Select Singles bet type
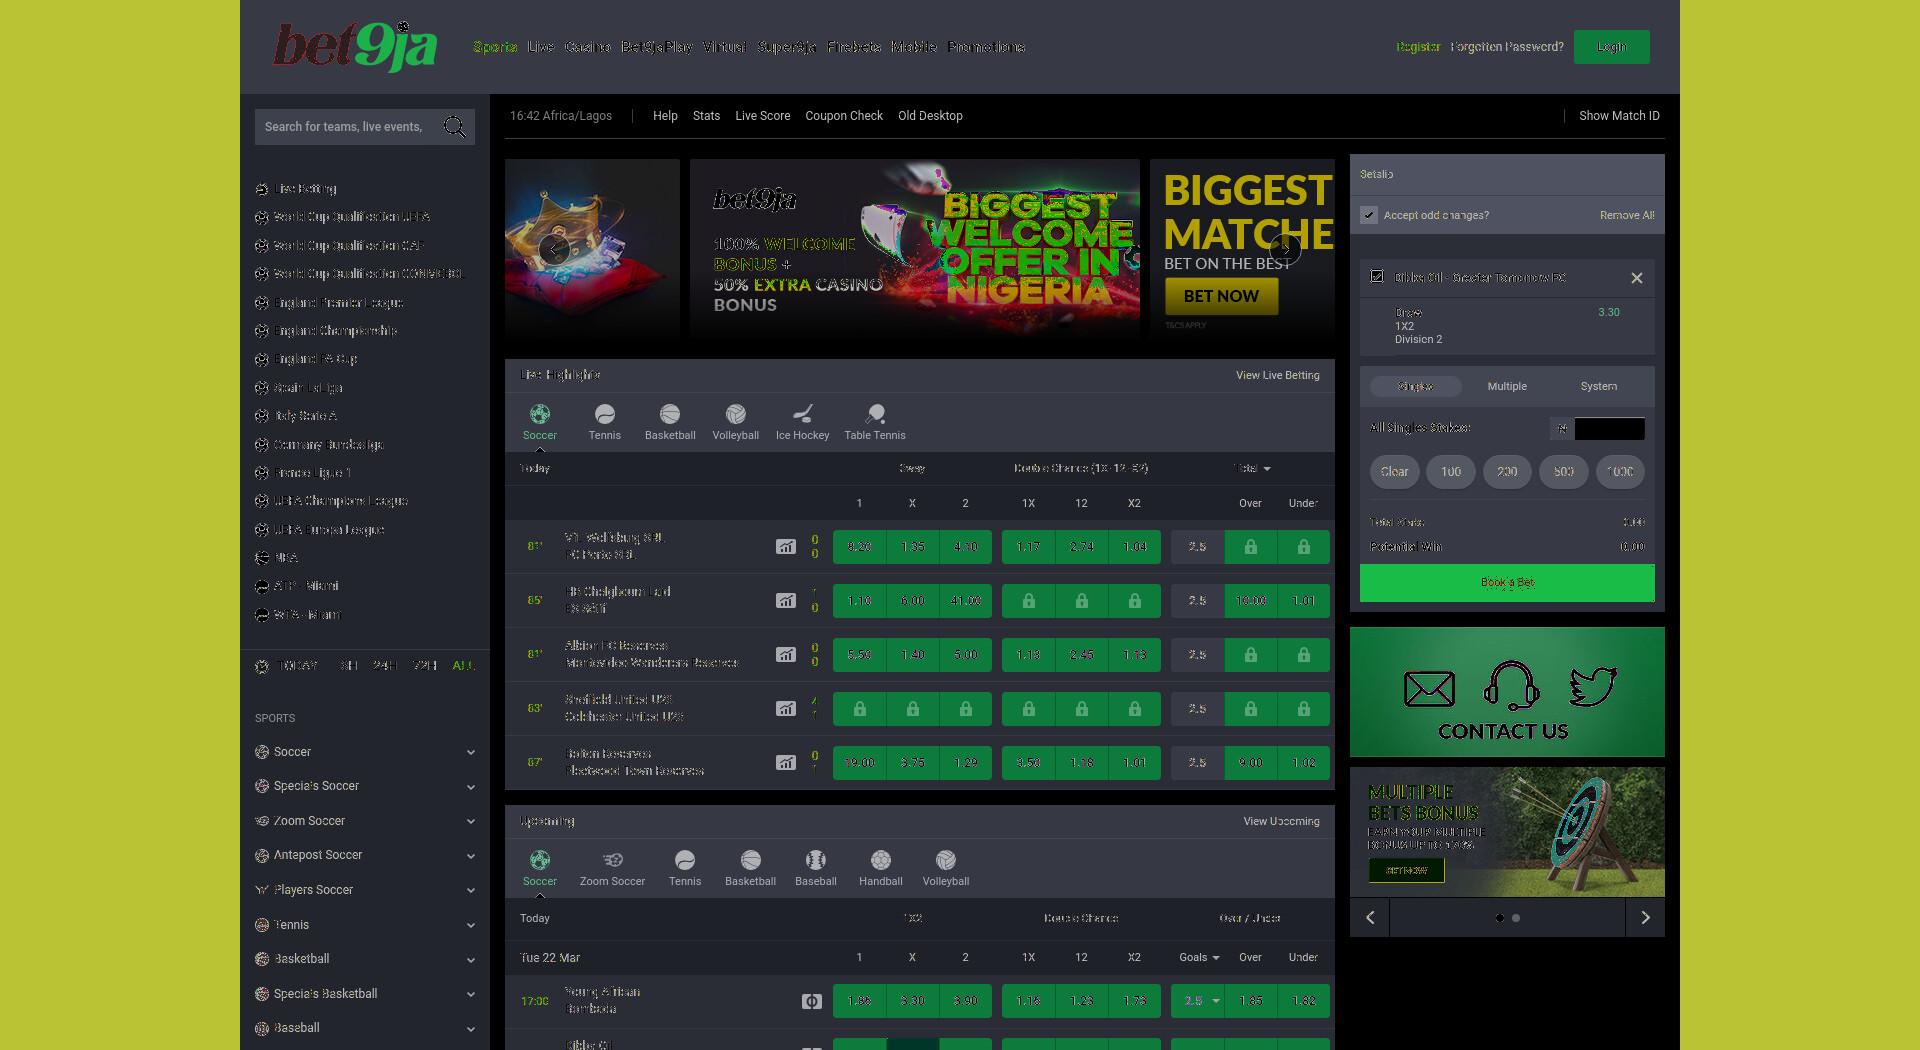Image resolution: width=1920 pixels, height=1050 pixels. pyautogui.click(x=1415, y=386)
